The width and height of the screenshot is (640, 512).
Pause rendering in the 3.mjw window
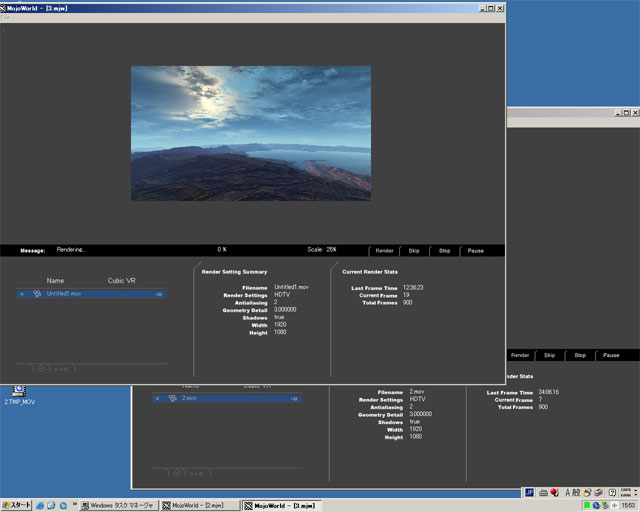[x=476, y=251]
